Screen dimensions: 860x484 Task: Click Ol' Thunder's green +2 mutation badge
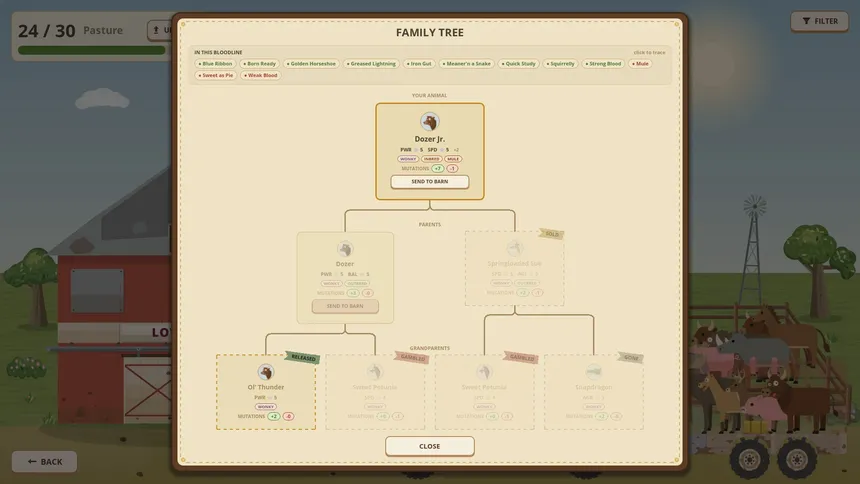tap(274, 417)
